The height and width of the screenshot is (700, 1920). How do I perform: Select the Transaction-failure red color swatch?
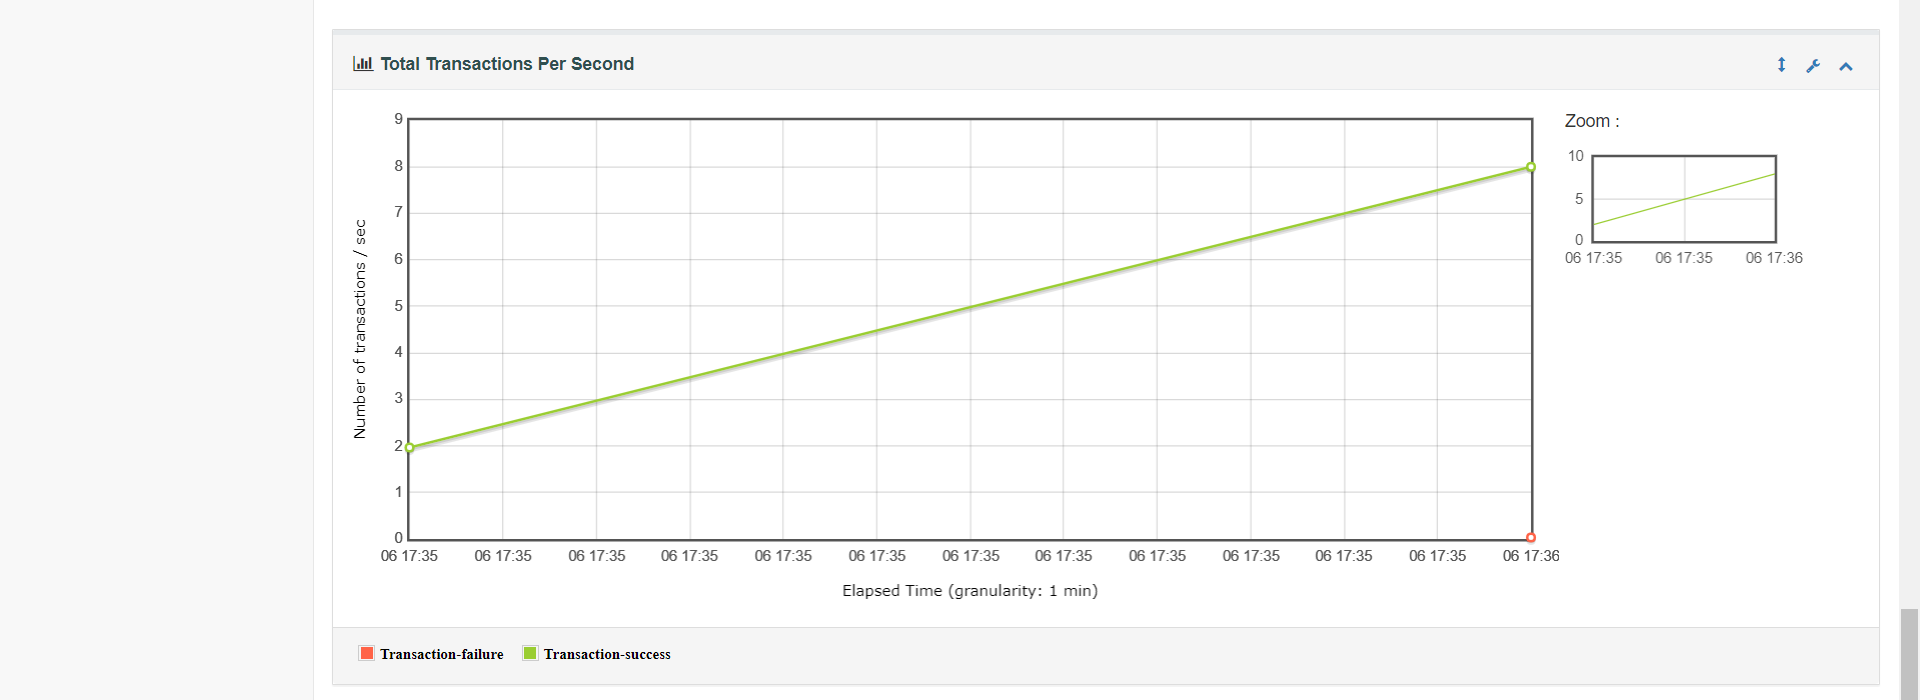(x=366, y=652)
